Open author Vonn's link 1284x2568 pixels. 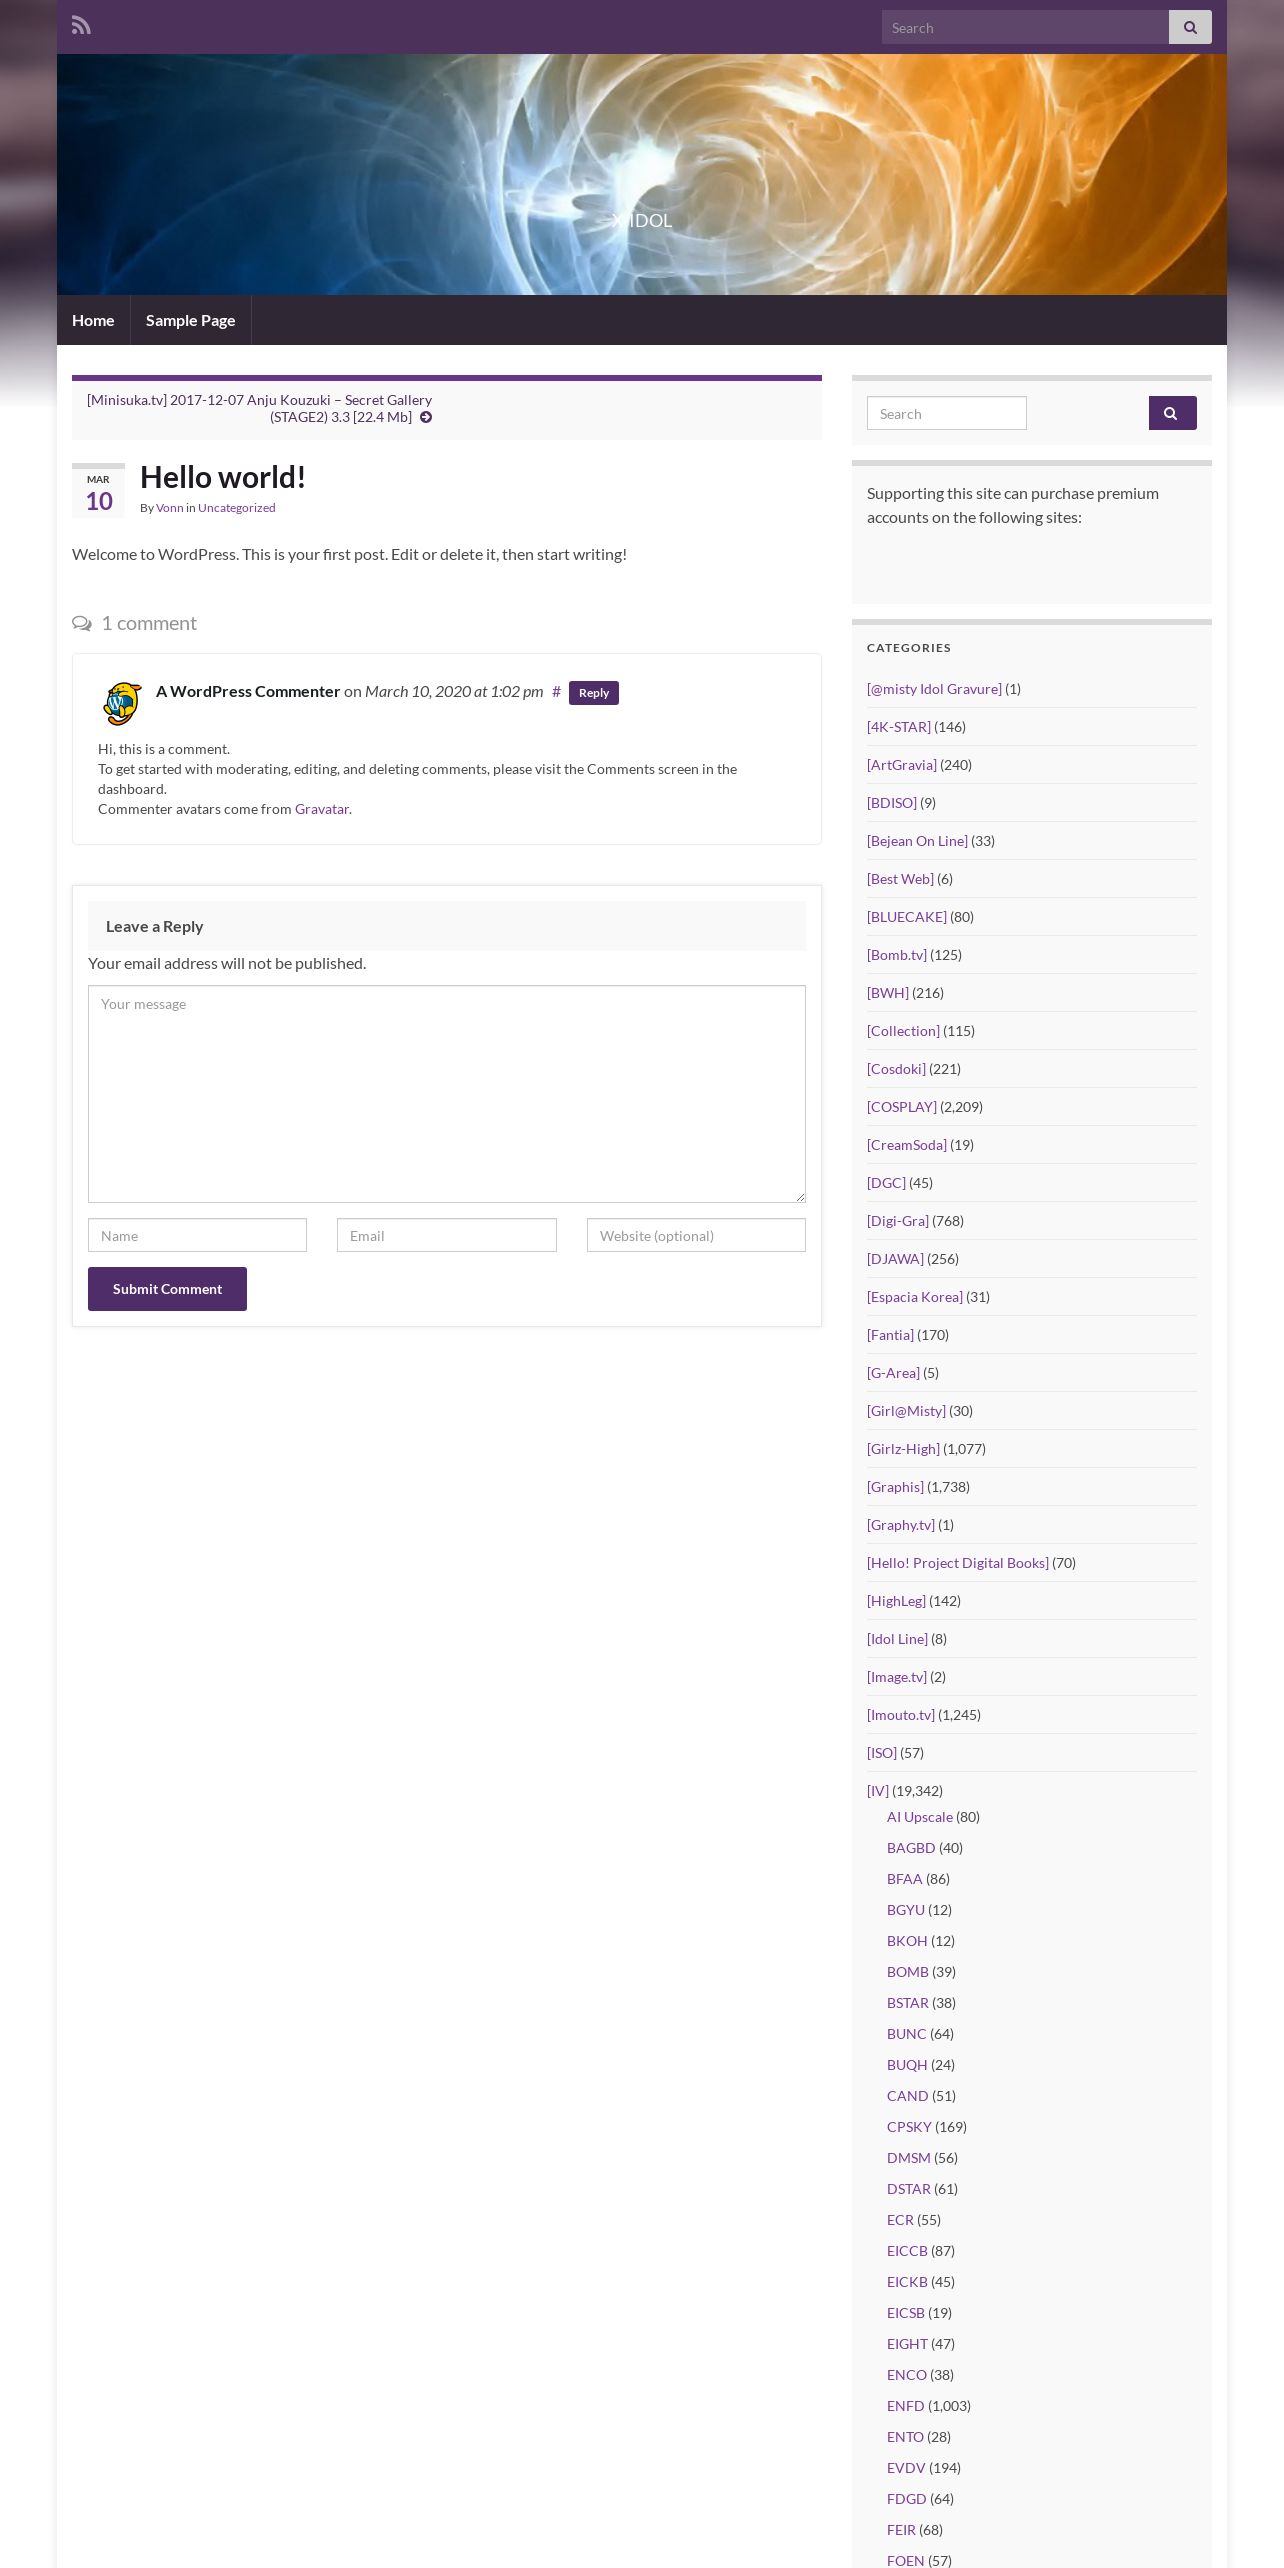coord(169,508)
